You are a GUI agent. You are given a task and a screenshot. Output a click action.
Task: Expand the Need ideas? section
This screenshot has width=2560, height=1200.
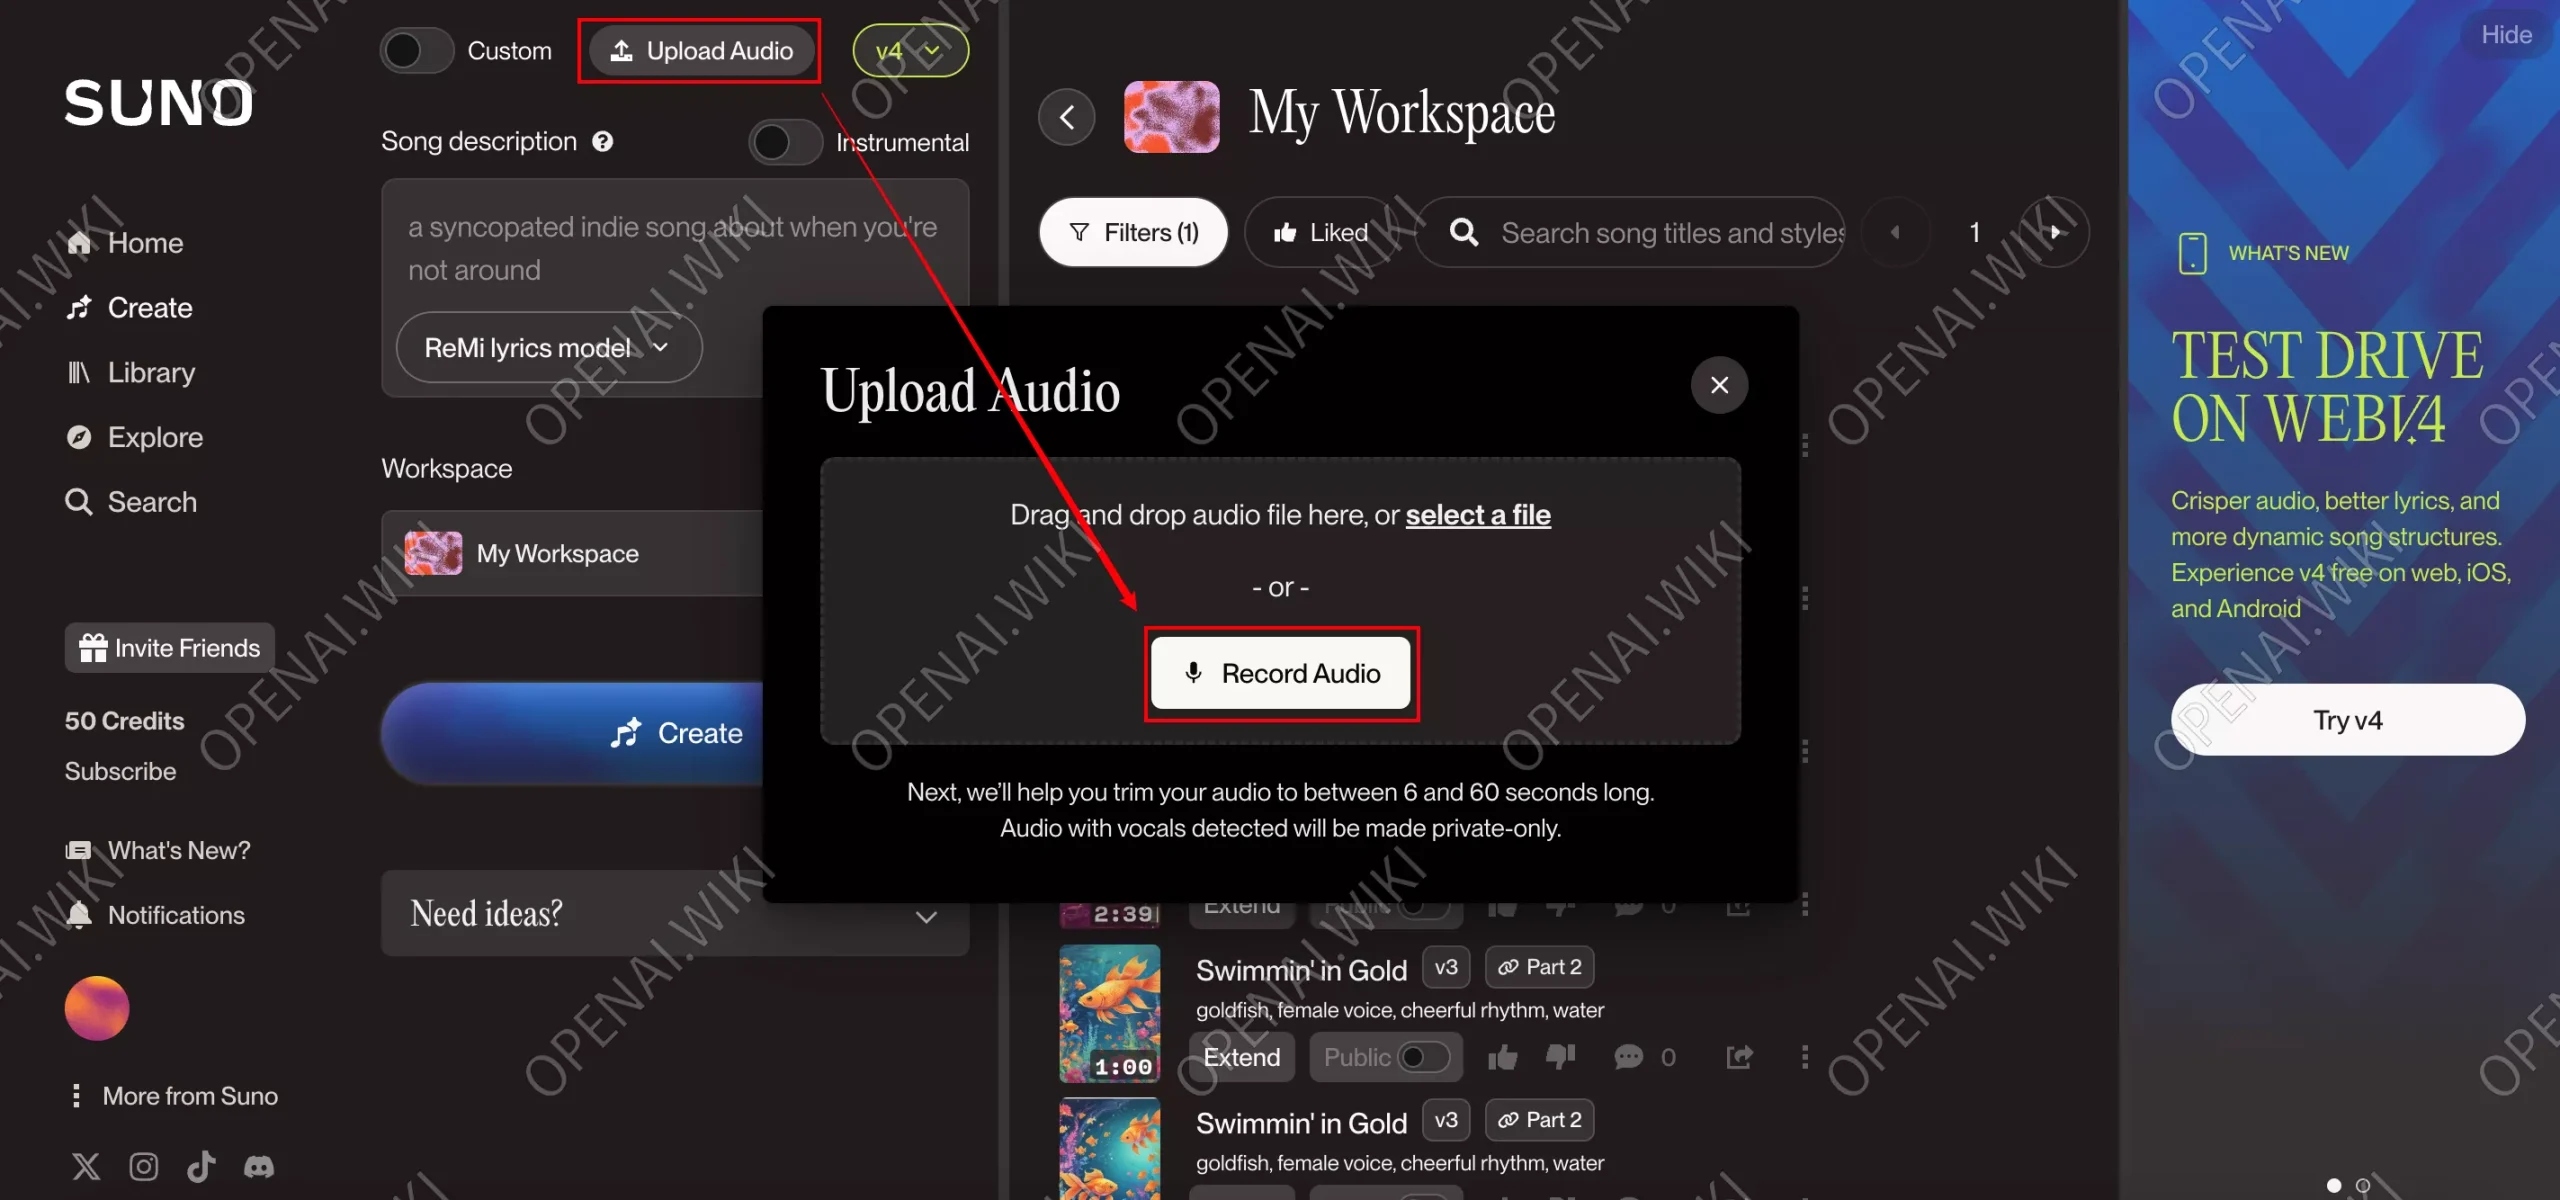click(674, 913)
